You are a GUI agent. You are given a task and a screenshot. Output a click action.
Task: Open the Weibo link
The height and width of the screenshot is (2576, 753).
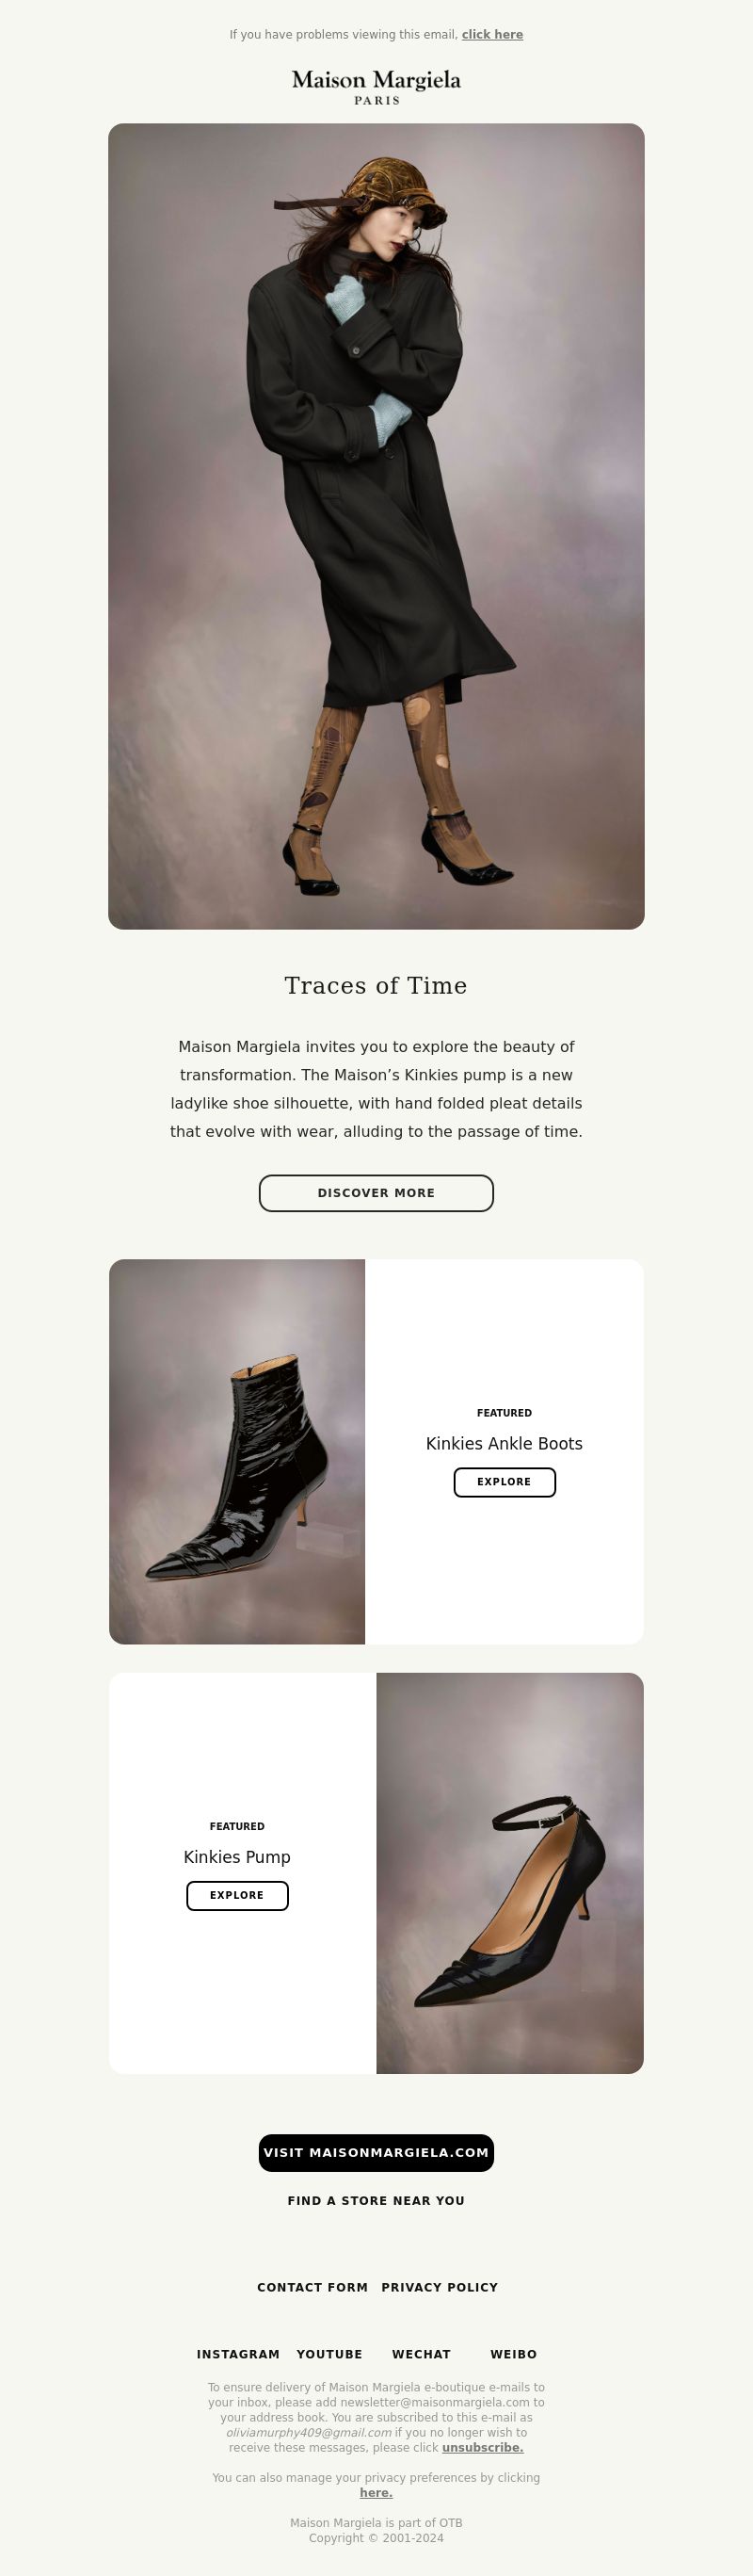513,2354
